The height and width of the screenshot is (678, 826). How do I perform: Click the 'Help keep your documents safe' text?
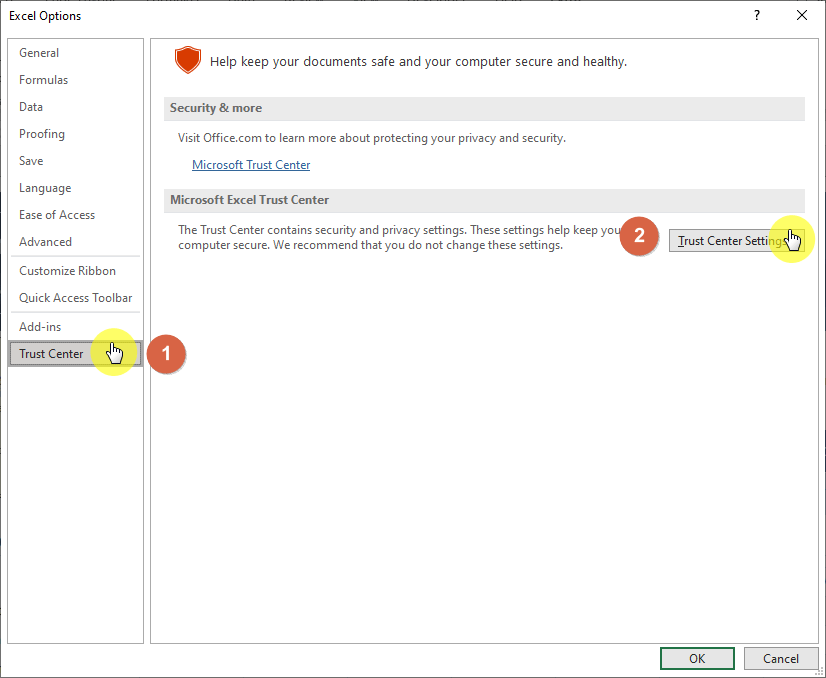[418, 62]
